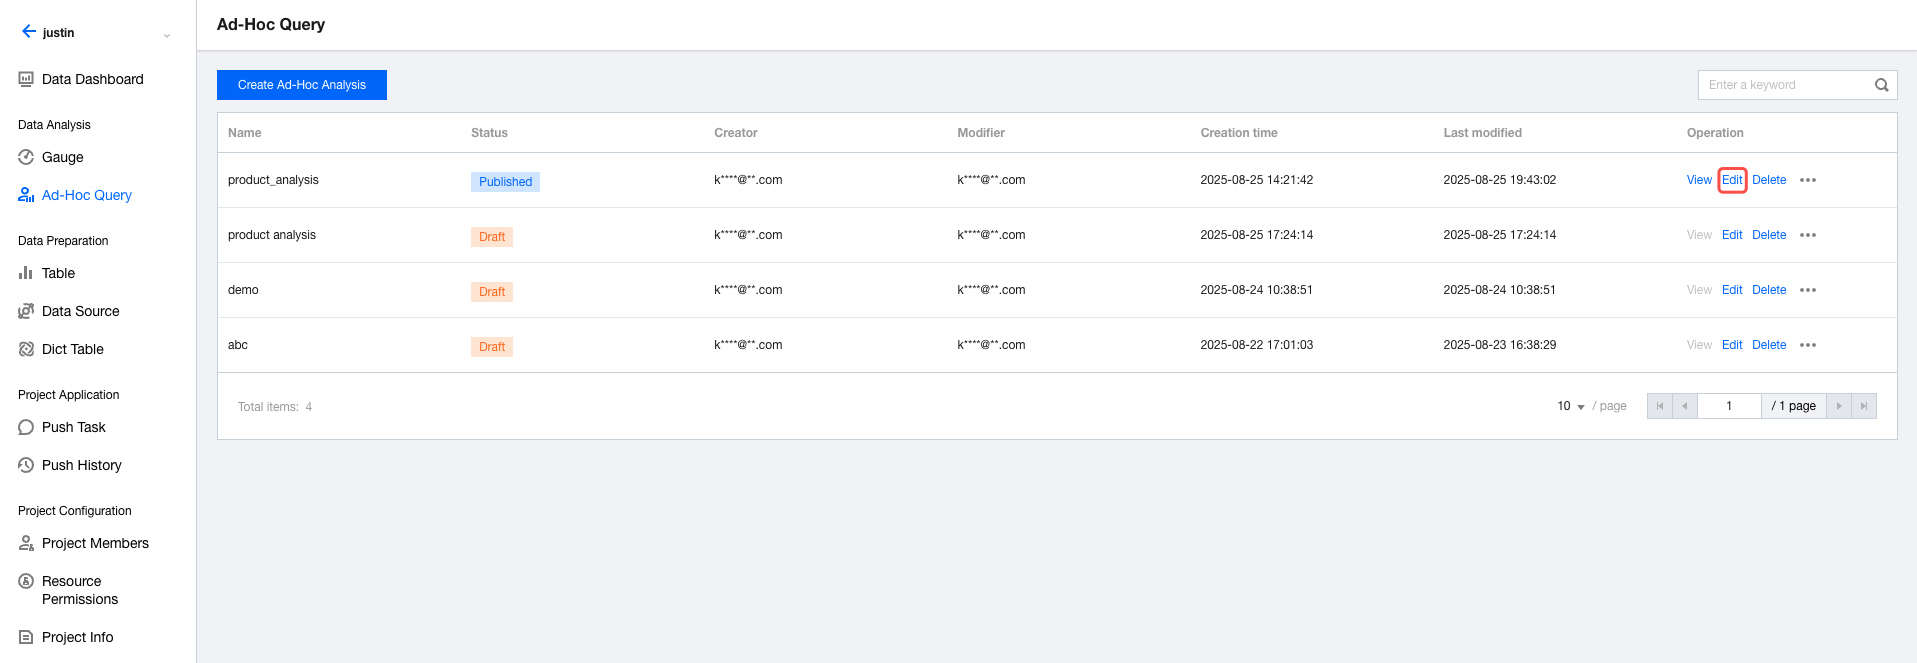The image size is (1917, 663).
Task: Click View for the product_analysis row
Action: (1699, 180)
